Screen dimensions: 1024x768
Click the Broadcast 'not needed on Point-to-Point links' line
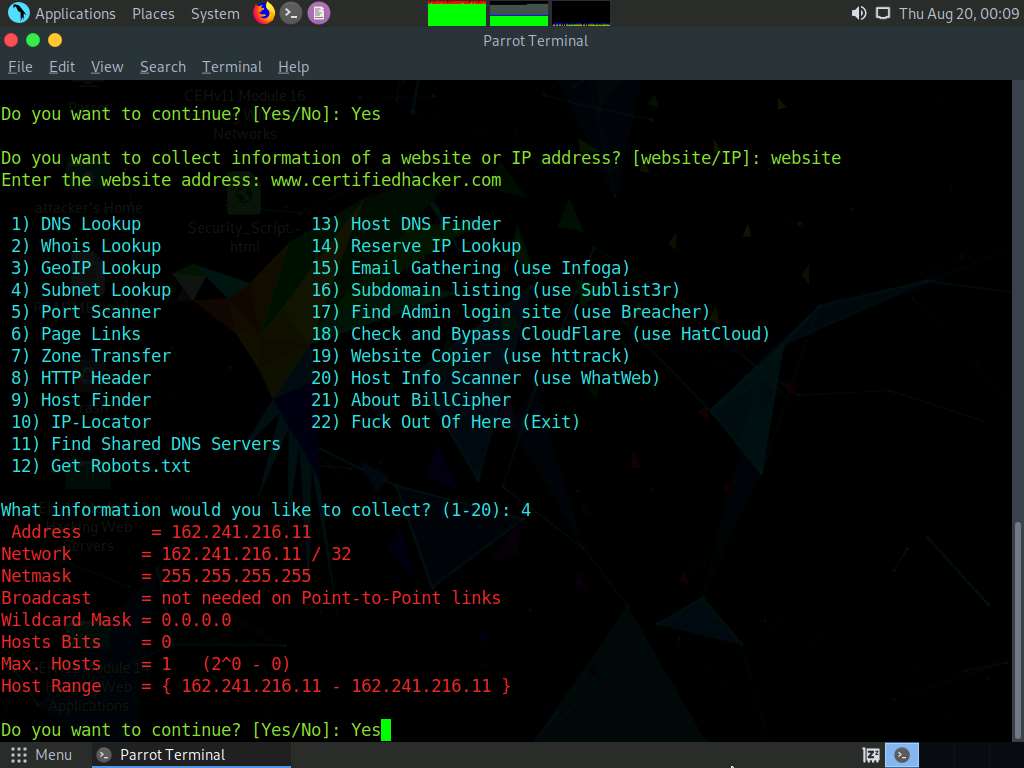click(x=251, y=598)
